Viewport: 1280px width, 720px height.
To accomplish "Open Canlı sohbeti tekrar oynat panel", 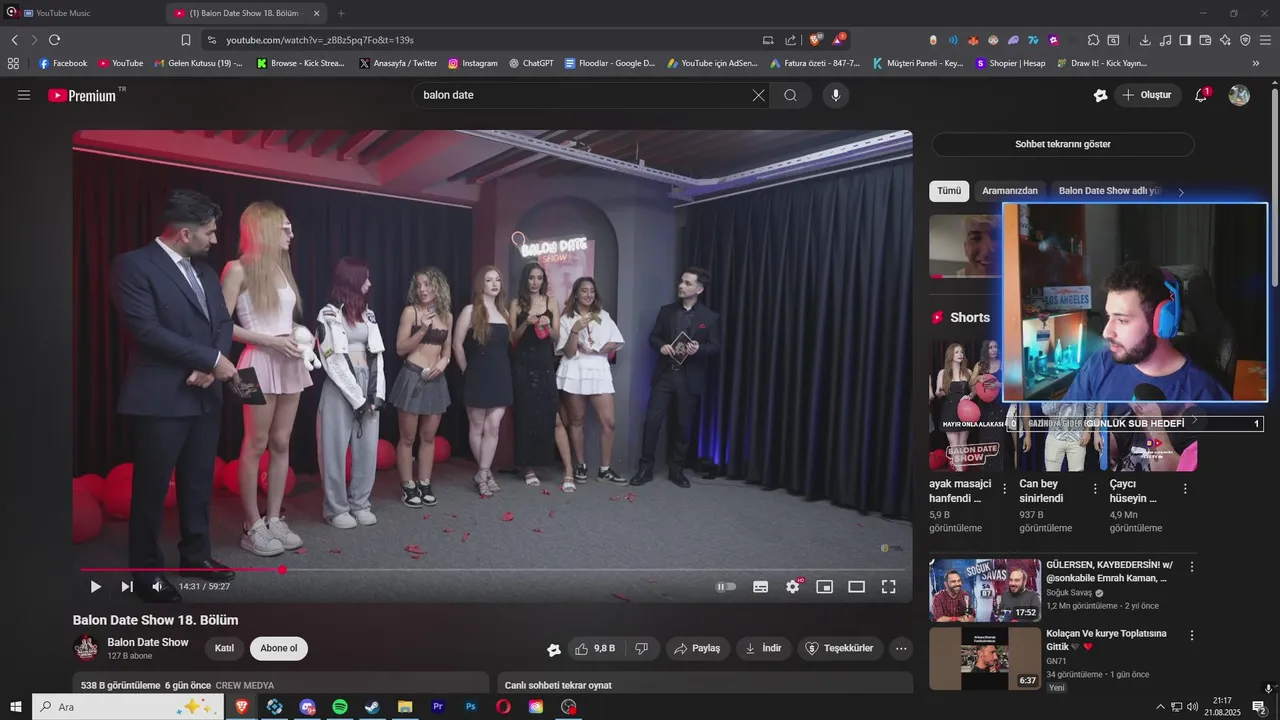I will (705, 684).
